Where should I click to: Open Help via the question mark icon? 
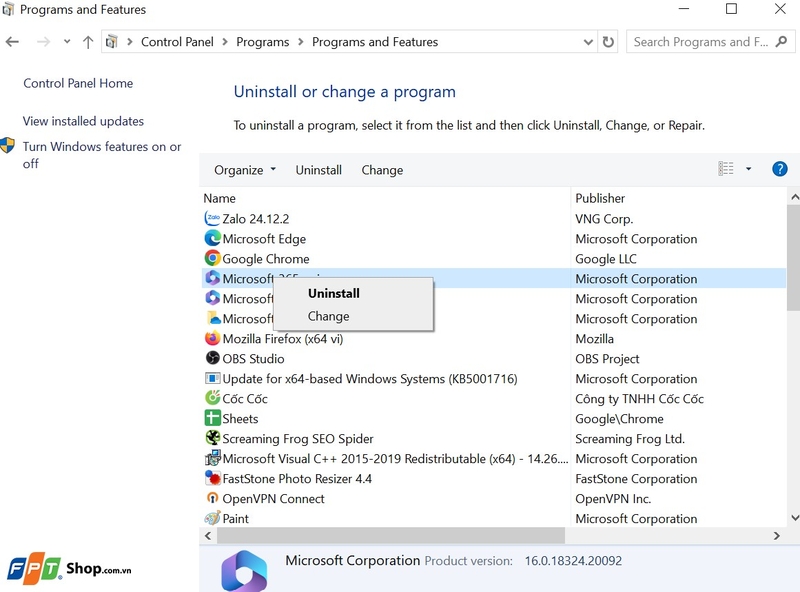[x=779, y=168]
